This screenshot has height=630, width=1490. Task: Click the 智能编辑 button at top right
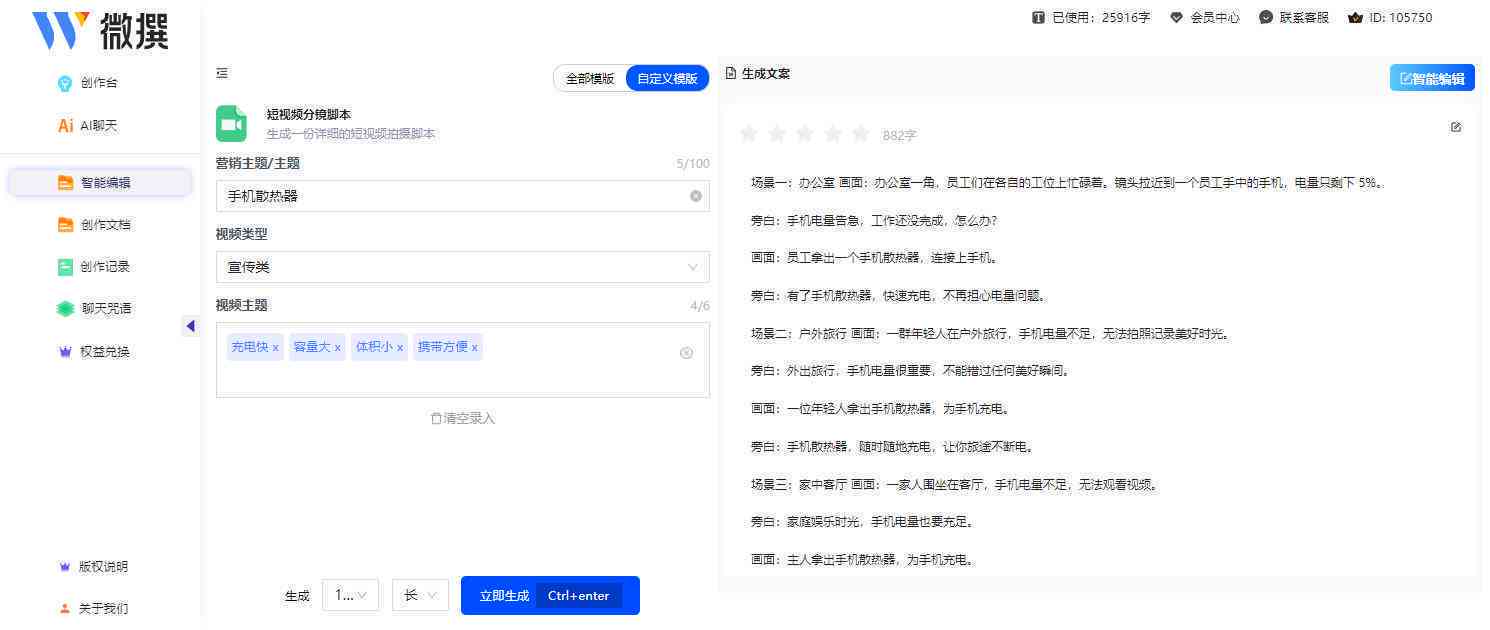click(1432, 78)
